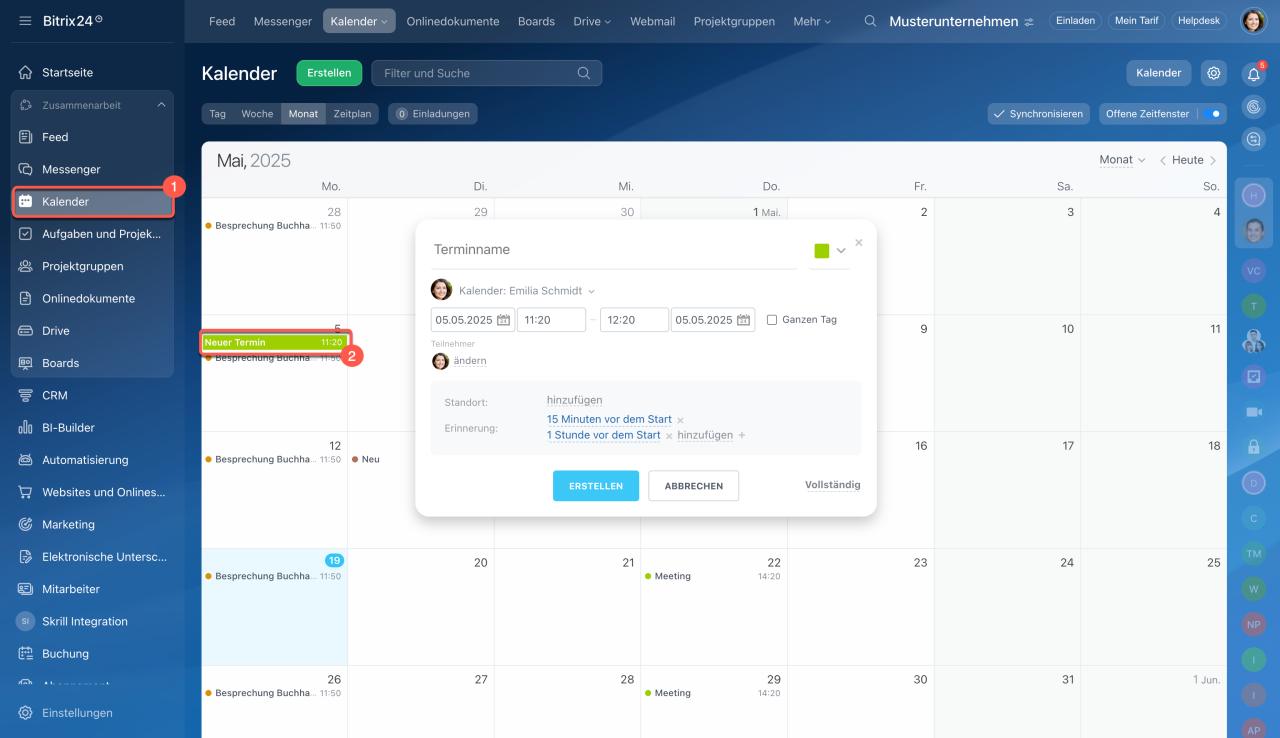1280x738 pixels.
Task: Open the 12:20 end time field
Action: tap(634, 320)
